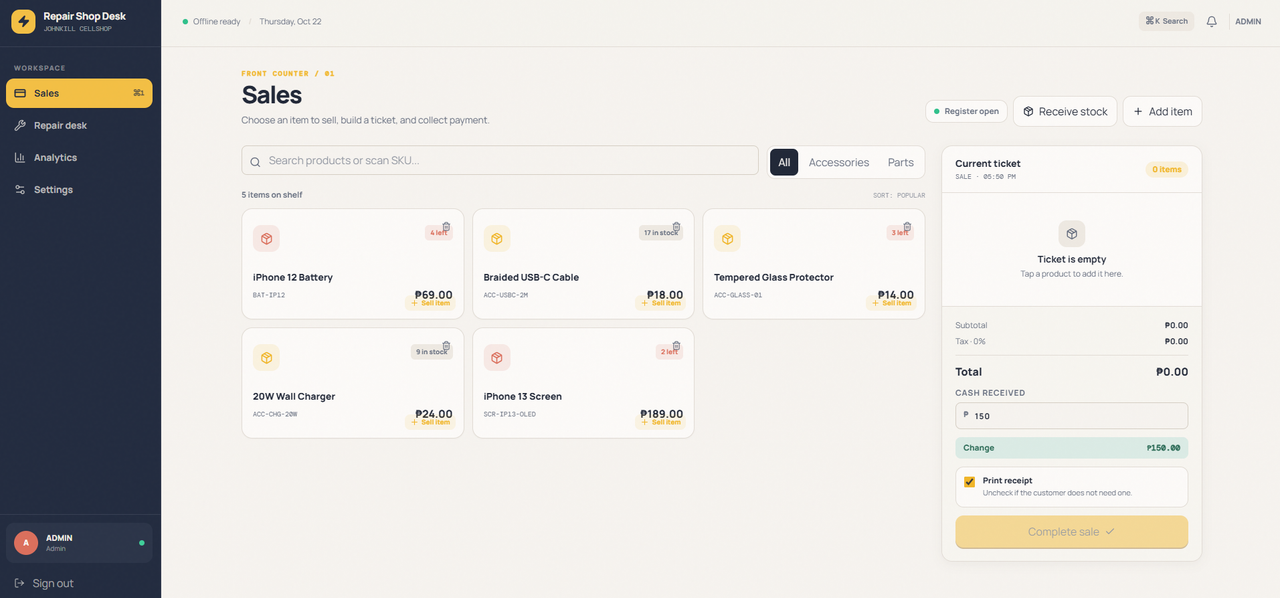Open Settings from the sidebar

tap(79, 189)
